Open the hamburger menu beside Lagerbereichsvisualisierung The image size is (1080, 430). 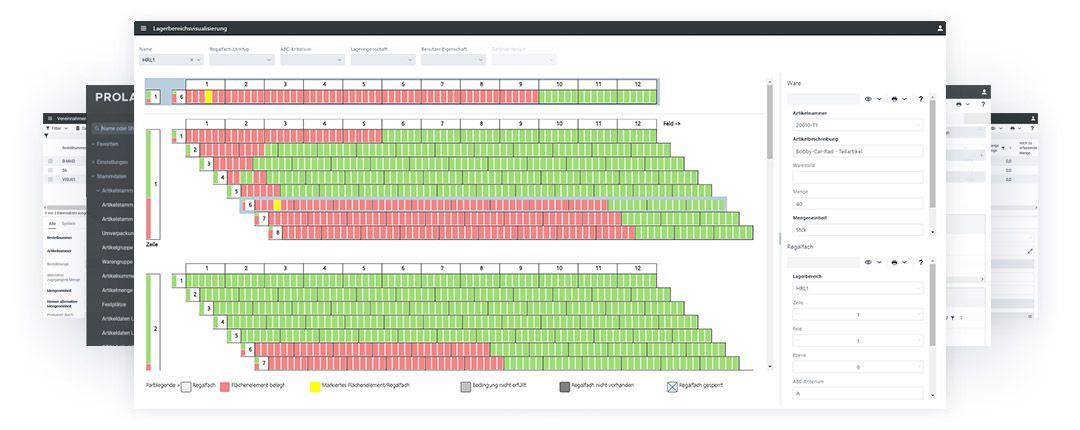click(x=143, y=28)
